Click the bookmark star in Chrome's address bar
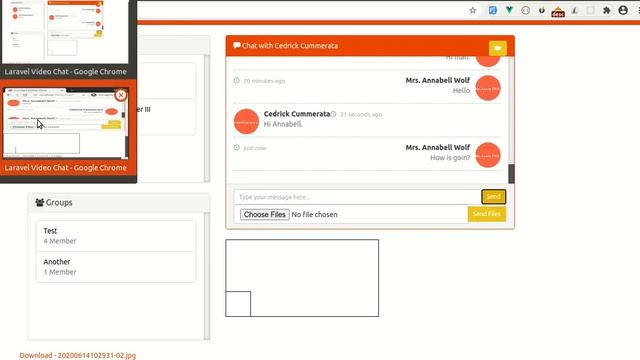 pyautogui.click(x=473, y=11)
